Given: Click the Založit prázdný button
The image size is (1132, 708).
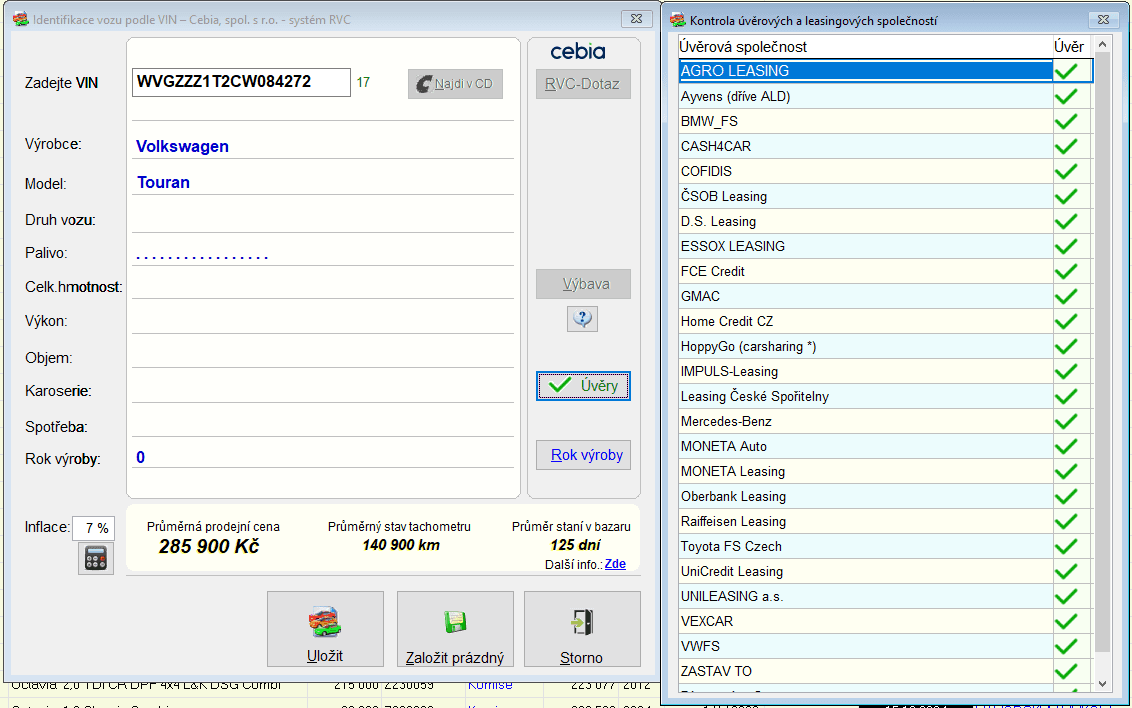Looking at the screenshot, I should pyautogui.click(x=455, y=629).
